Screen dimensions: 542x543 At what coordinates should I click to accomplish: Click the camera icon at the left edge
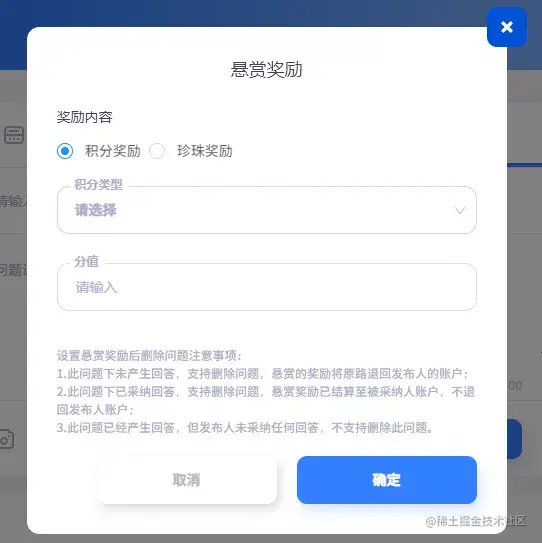[x=7, y=439]
